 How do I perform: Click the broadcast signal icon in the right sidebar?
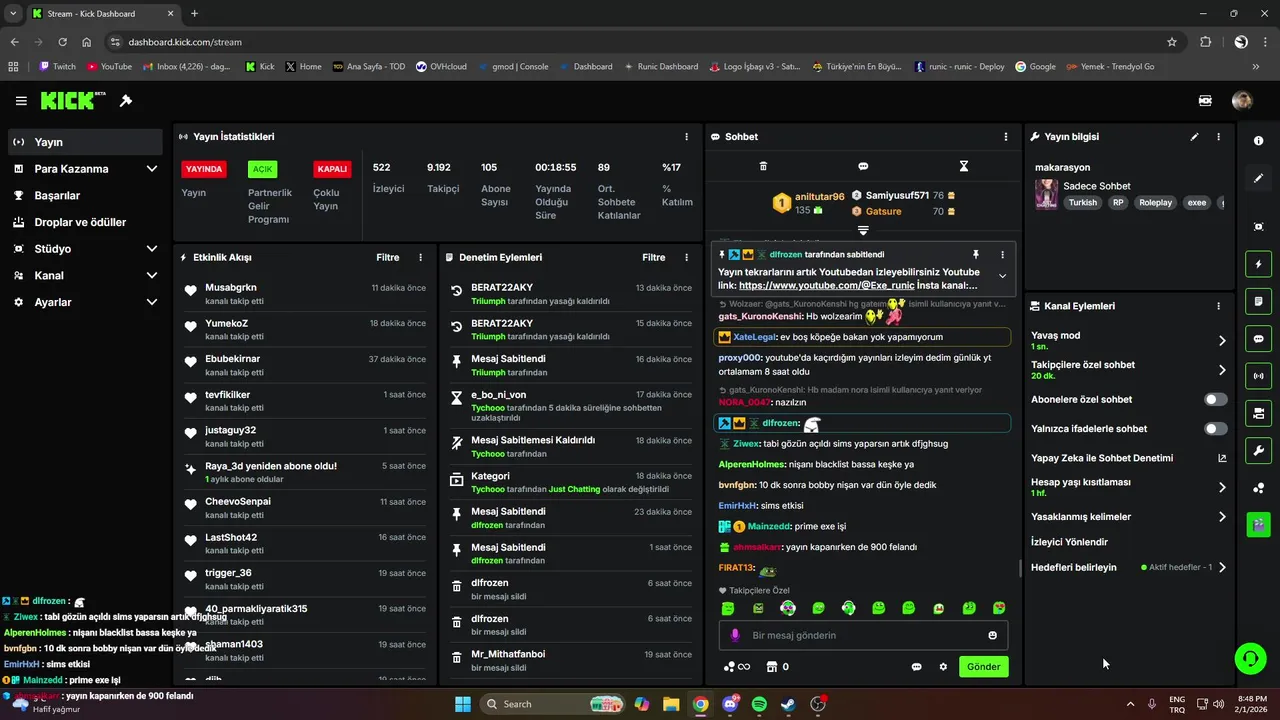click(1258, 376)
